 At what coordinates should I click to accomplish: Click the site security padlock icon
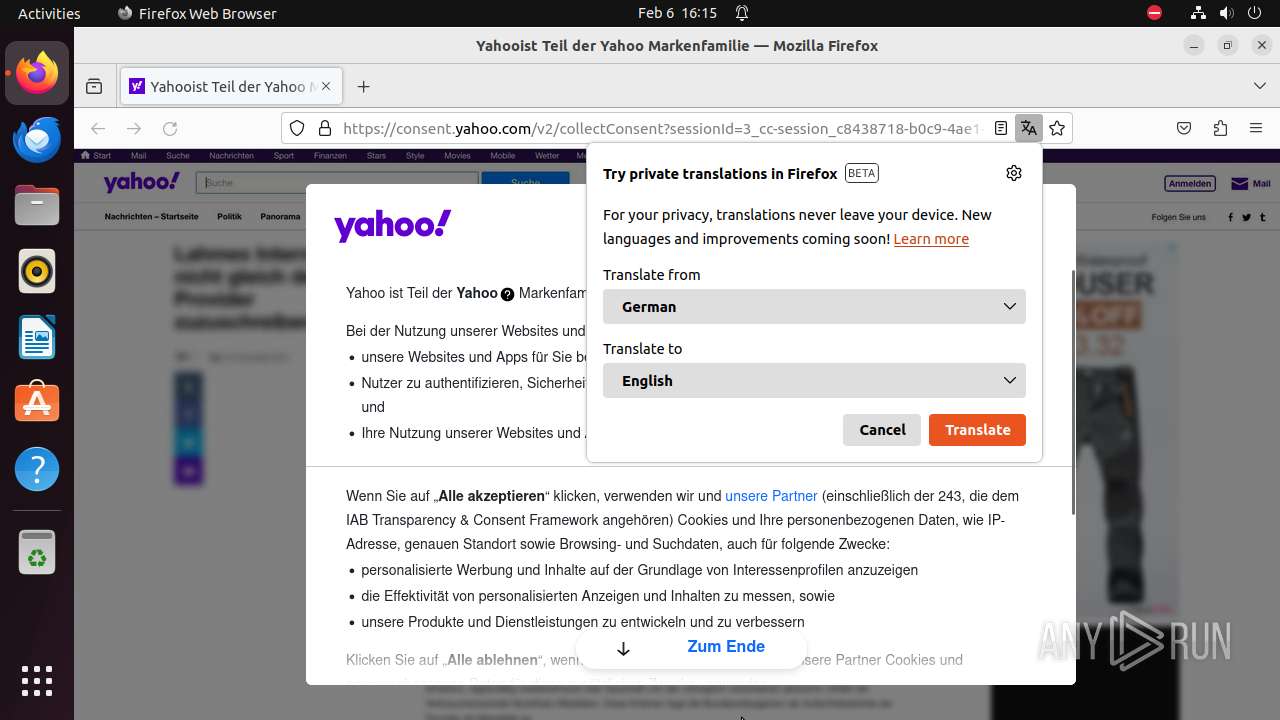click(x=324, y=128)
